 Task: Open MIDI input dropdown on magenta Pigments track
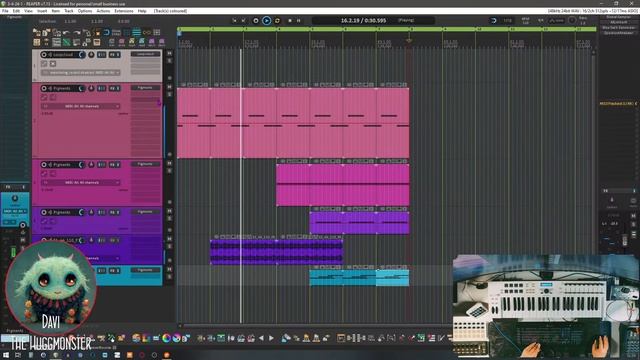click(81, 182)
